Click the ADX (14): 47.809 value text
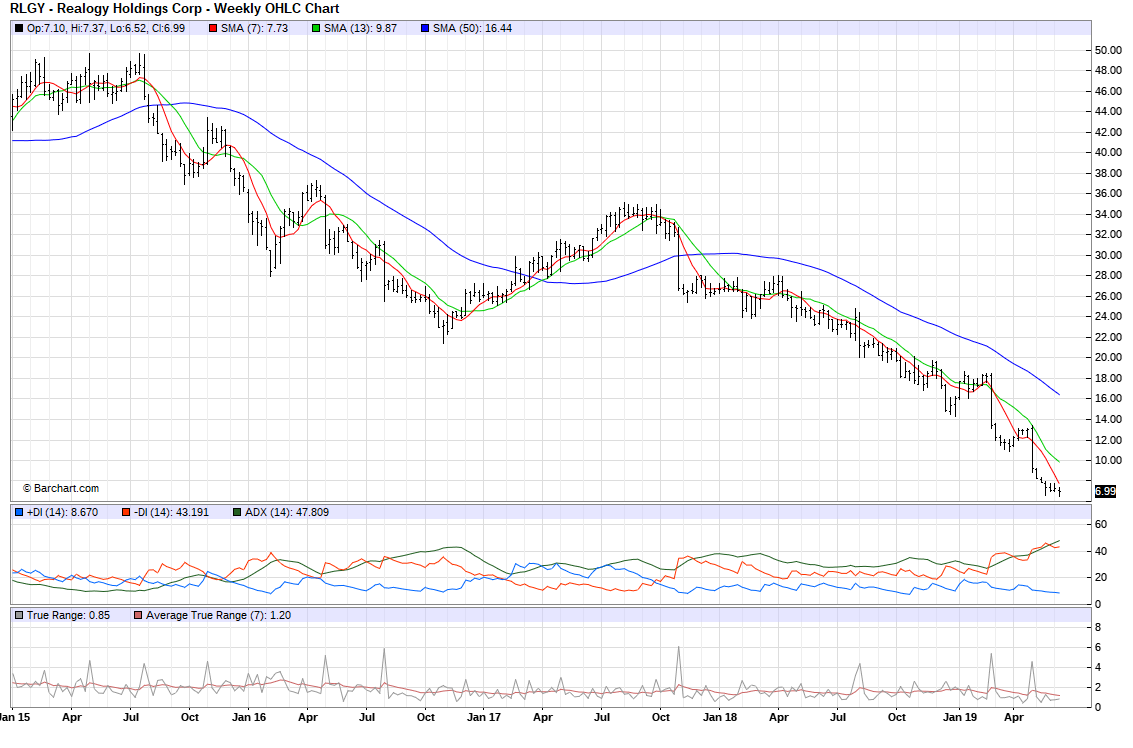This screenshot has width=1133, height=748. tap(288, 512)
